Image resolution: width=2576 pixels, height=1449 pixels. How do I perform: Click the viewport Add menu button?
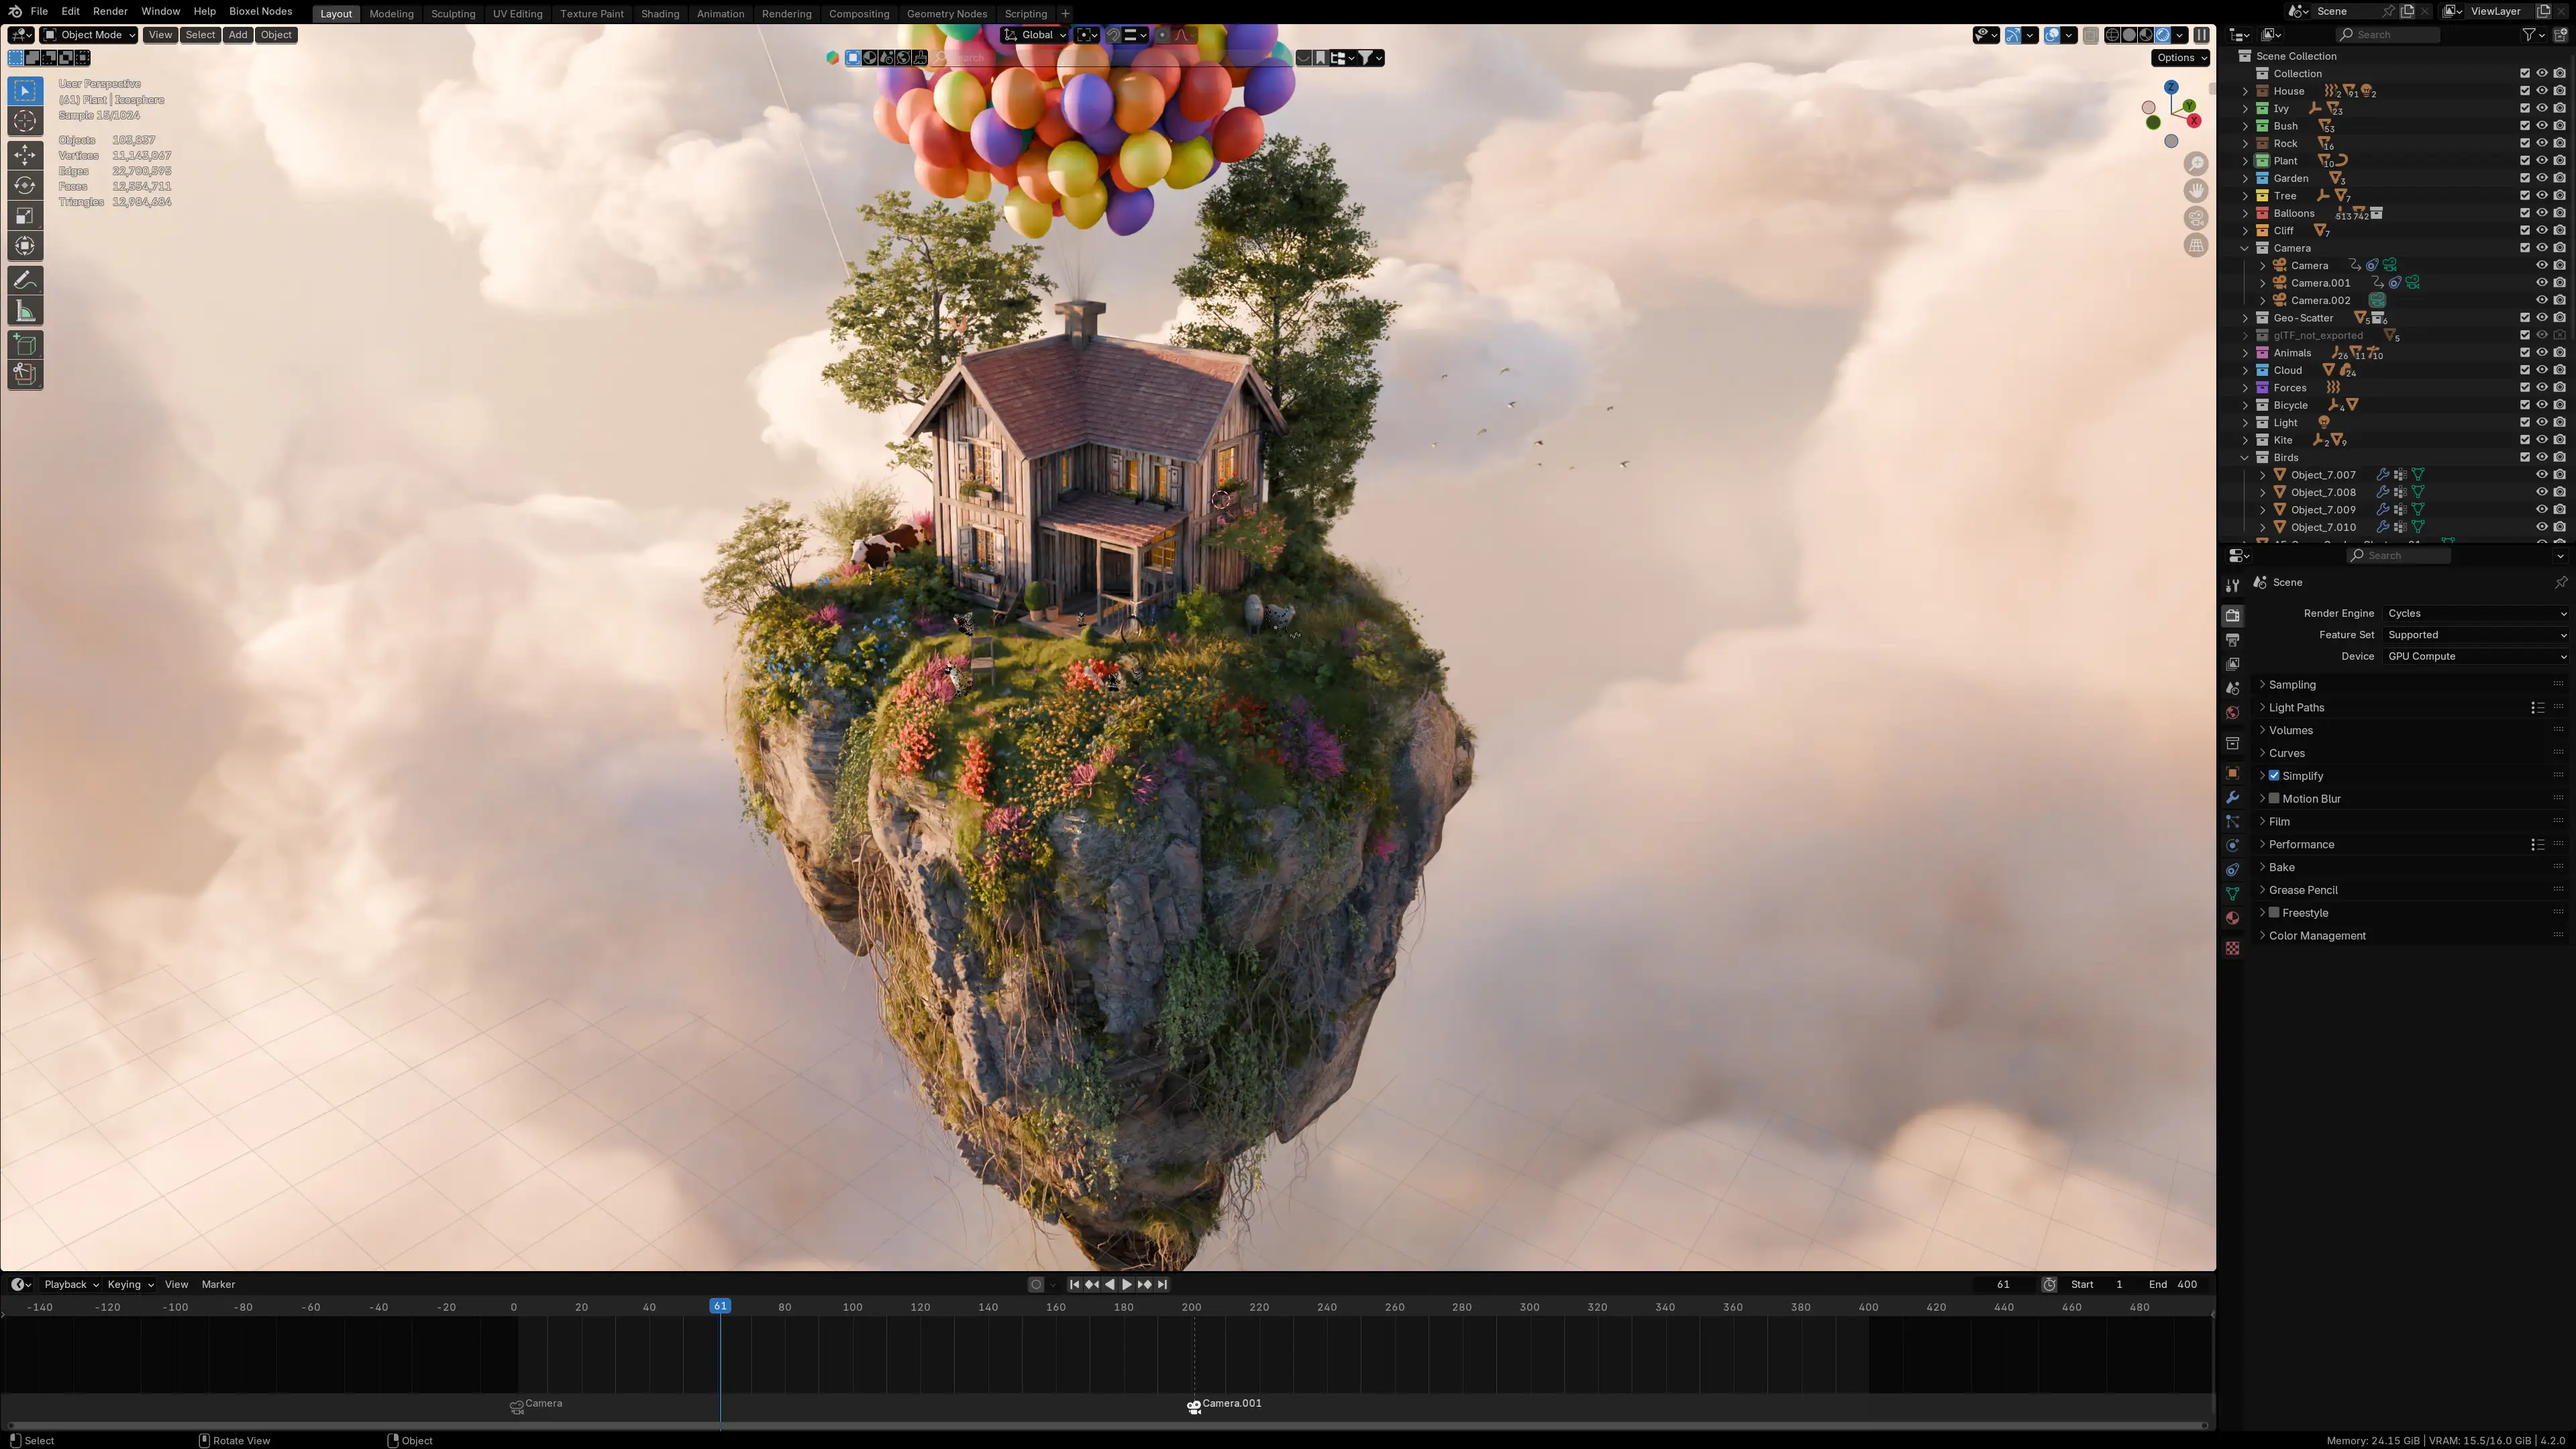(237, 35)
